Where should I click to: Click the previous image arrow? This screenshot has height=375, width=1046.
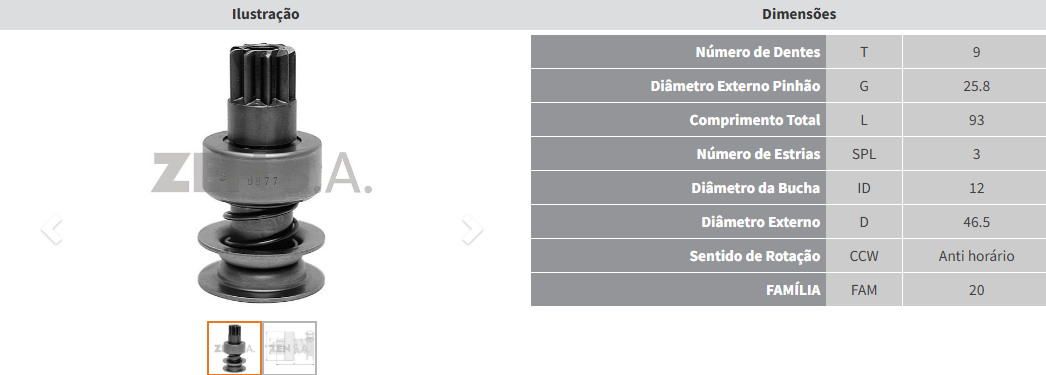51,230
